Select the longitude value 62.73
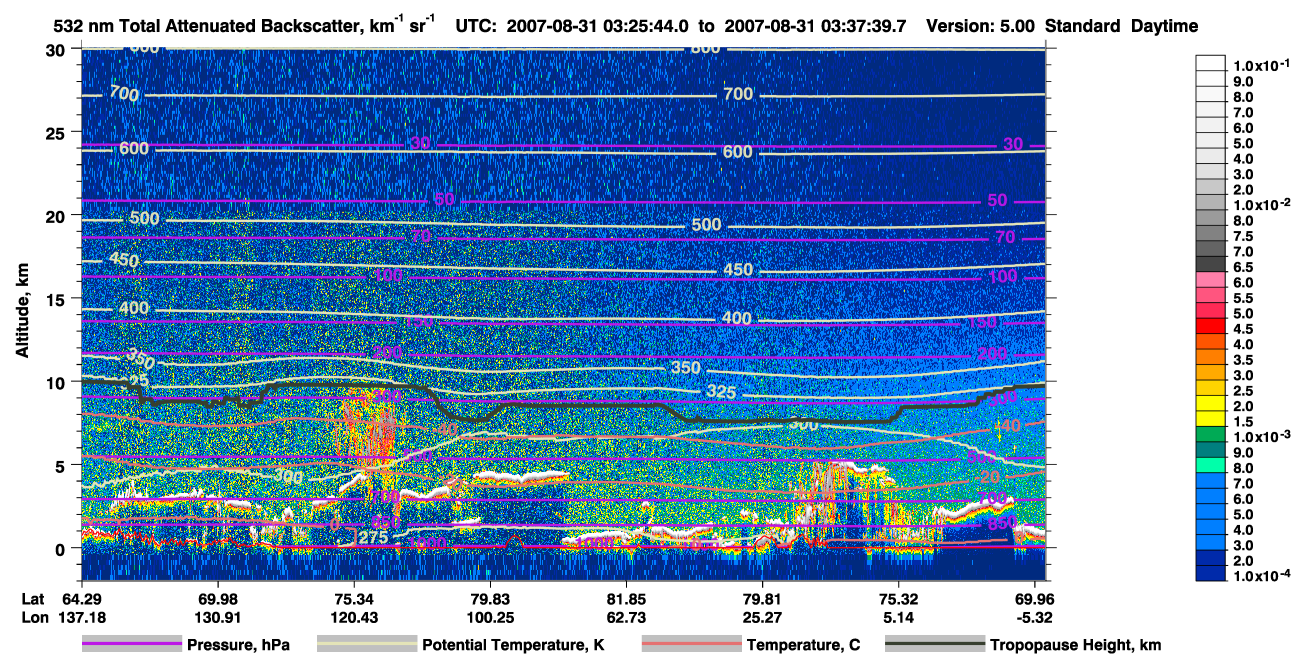 (627, 617)
